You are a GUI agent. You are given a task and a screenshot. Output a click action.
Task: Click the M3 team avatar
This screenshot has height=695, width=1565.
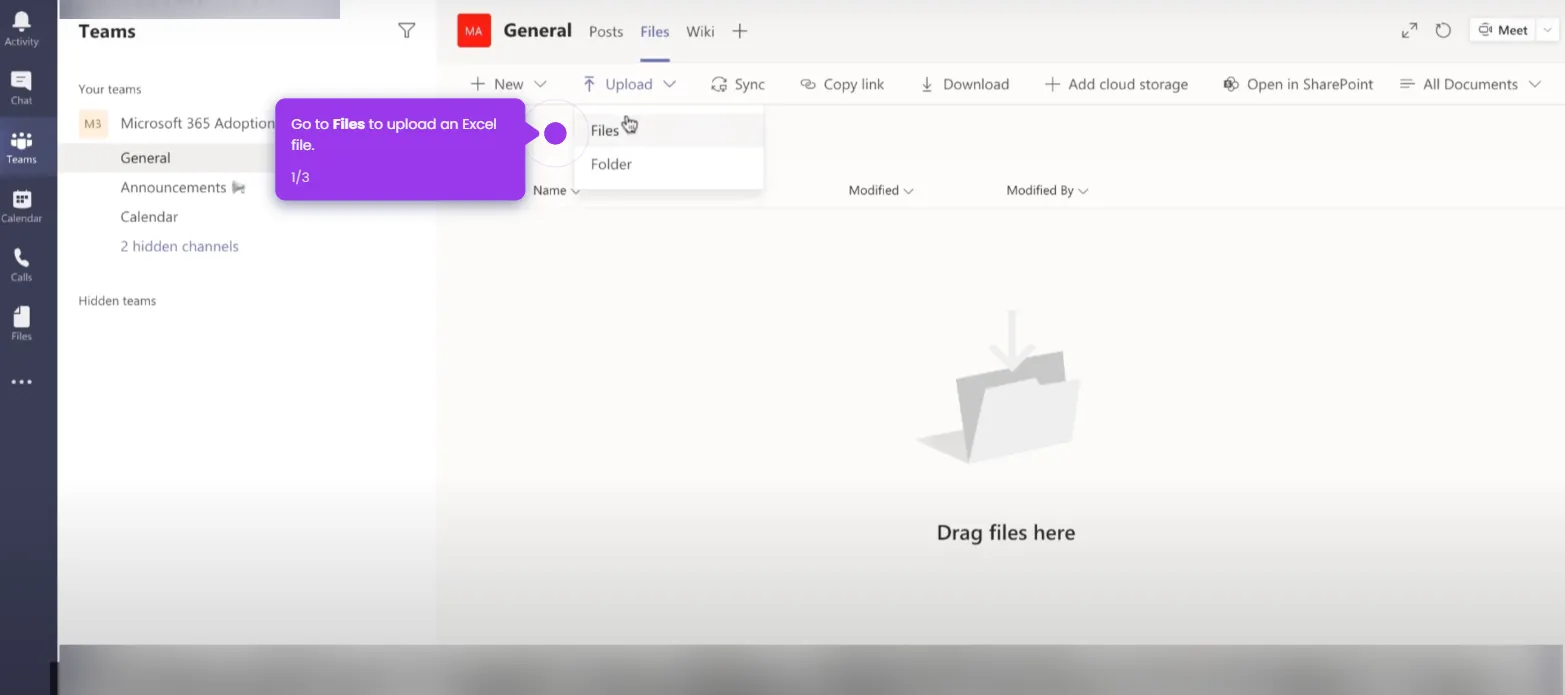tap(93, 124)
